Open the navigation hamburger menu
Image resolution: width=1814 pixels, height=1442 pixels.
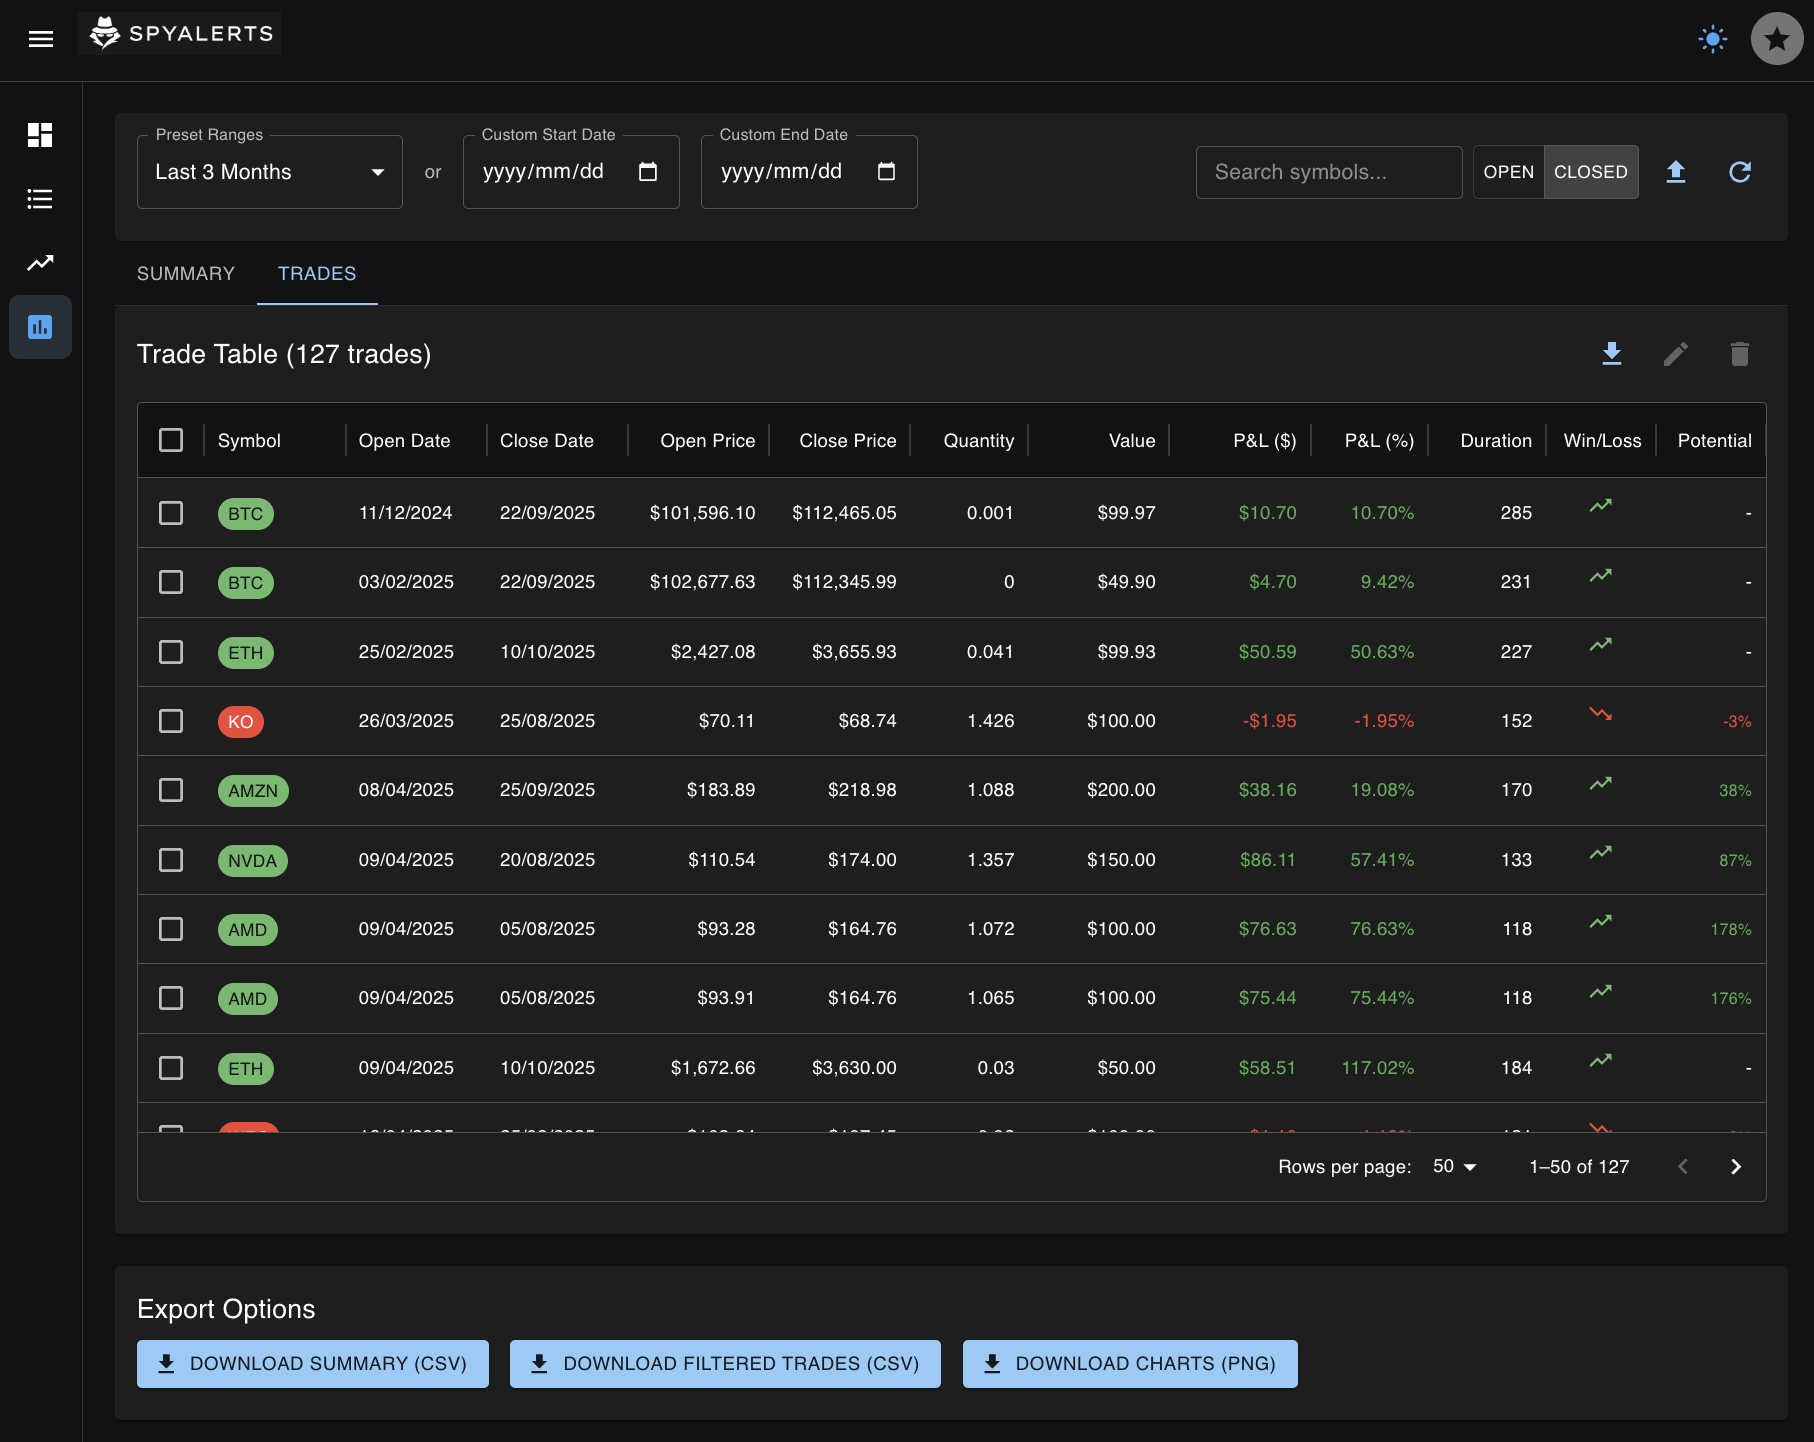(41, 38)
